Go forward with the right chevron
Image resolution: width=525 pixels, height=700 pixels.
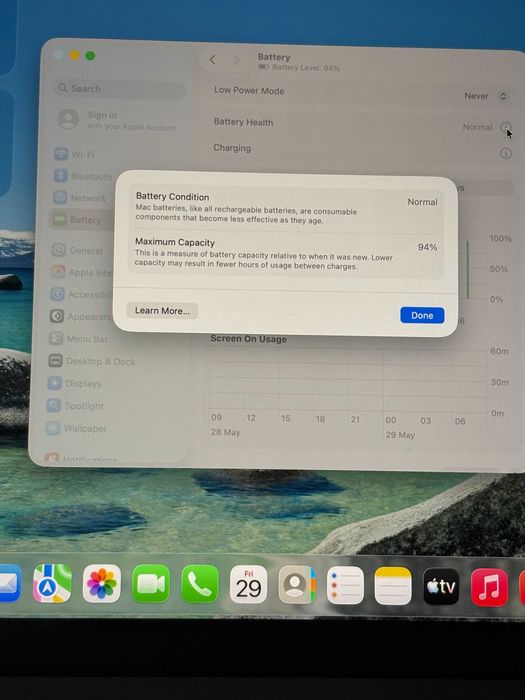tap(237, 60)
